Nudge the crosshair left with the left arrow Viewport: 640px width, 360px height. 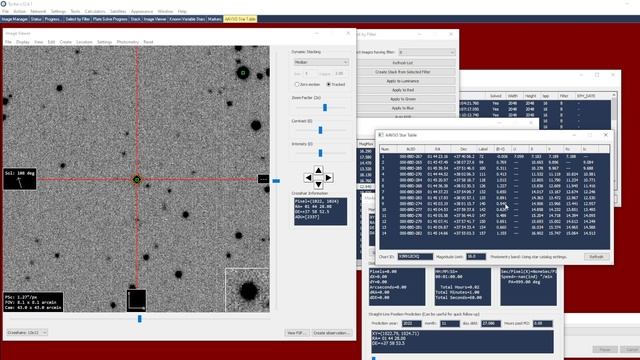coord(309,178)
